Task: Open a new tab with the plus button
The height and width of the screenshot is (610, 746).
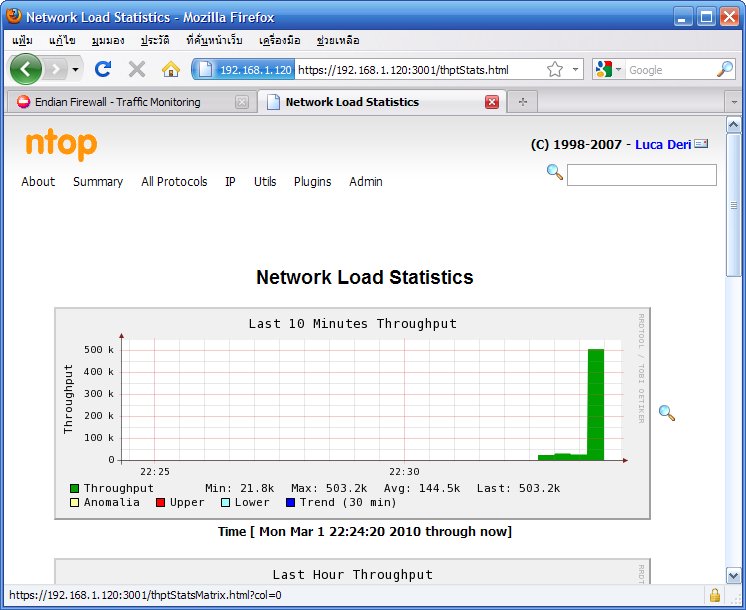Action: pyautogui.click(x=523, y=102)
